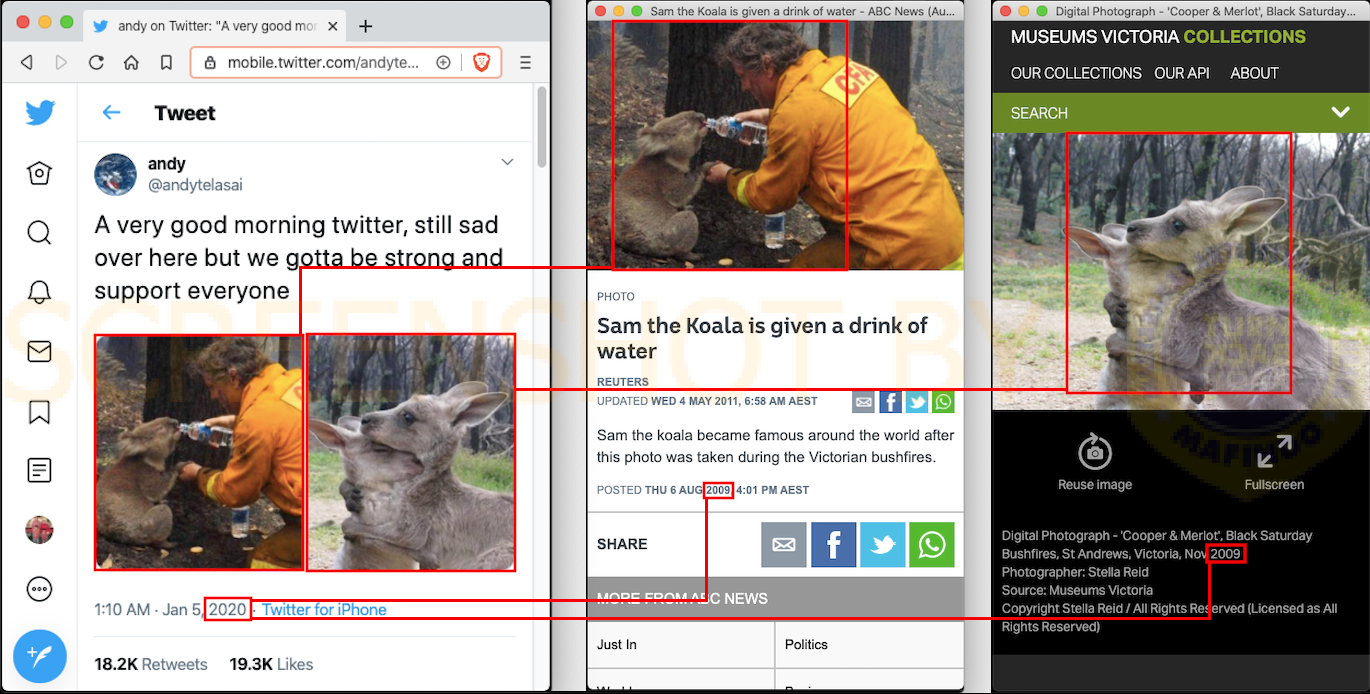Click the plus icon in address bar
Screen dimensions: 1370x694
pyautogui.click(x=443, y=62)
